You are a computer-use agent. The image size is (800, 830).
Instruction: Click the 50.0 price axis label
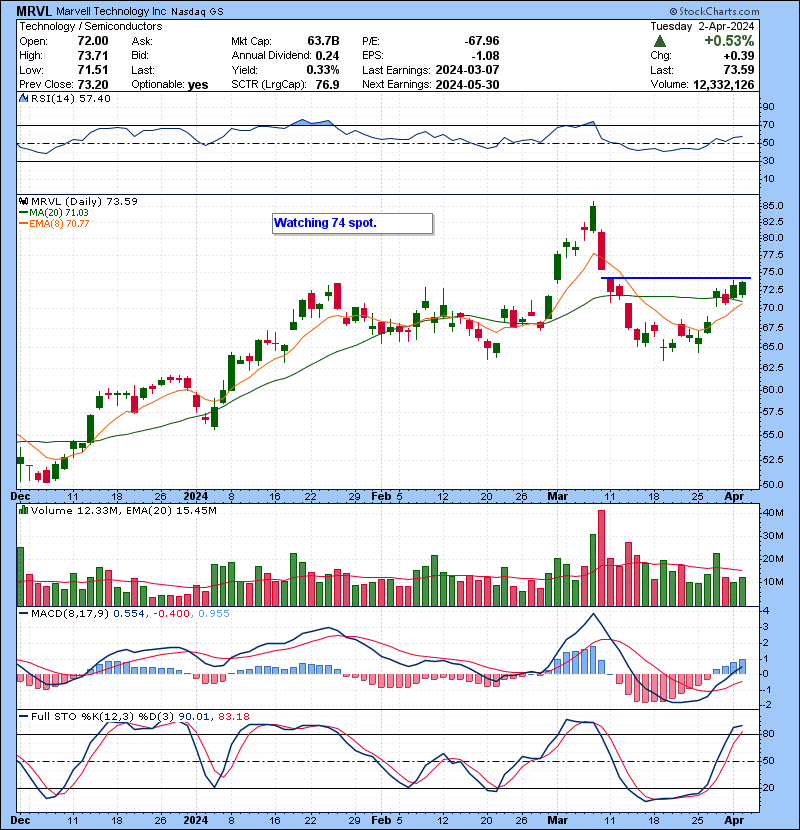772,485
